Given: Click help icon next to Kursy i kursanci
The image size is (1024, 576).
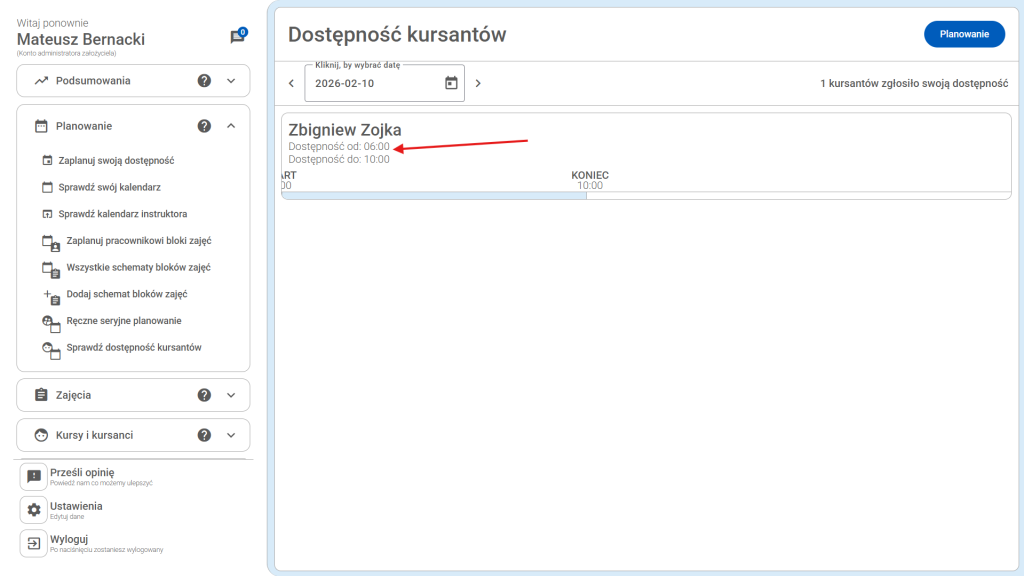Looking at the screenshot, I should [x=204, y=435].
